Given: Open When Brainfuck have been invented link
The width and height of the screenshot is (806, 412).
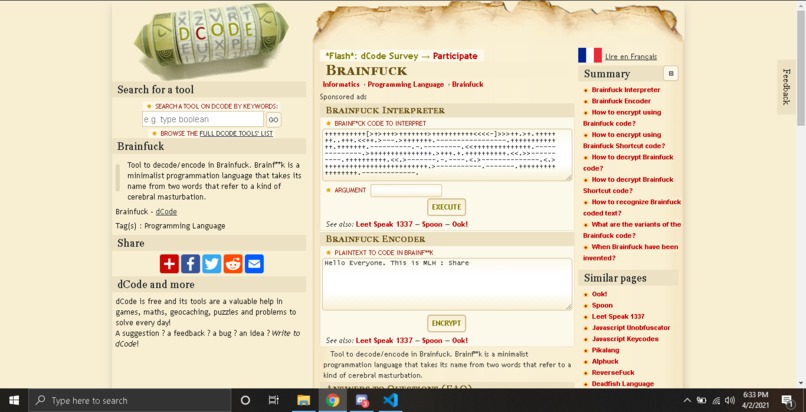Looking at the screenshot, I should point(630,252).
